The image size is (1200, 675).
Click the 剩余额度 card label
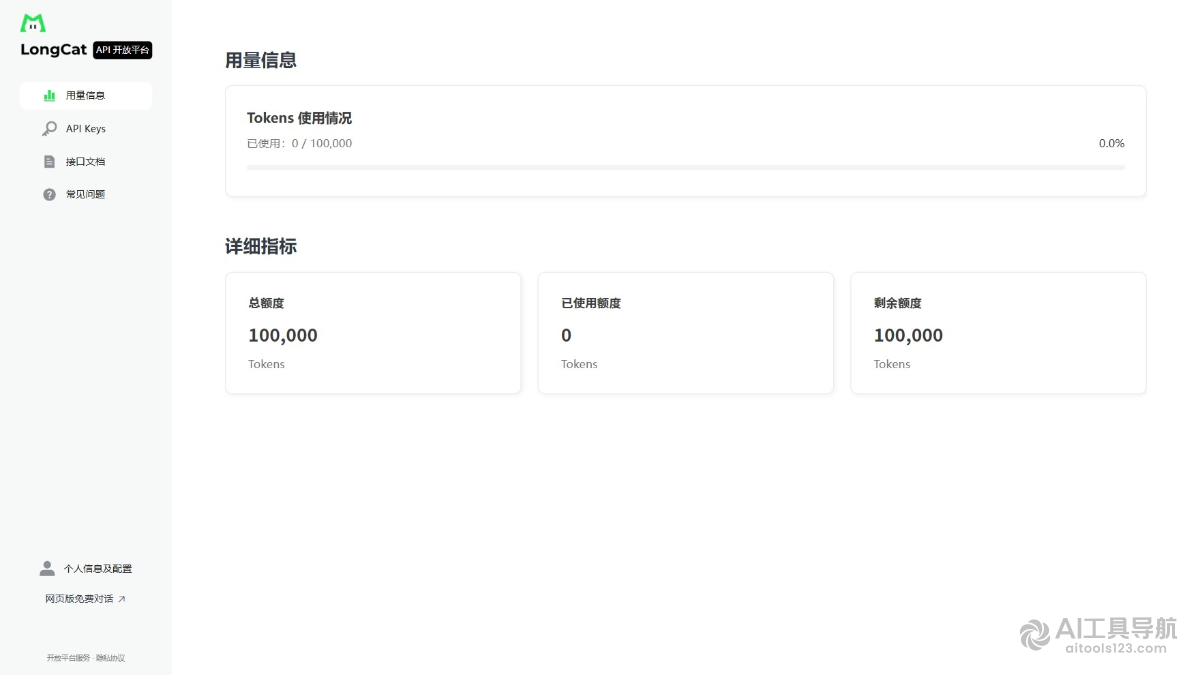tap(897, 303)
